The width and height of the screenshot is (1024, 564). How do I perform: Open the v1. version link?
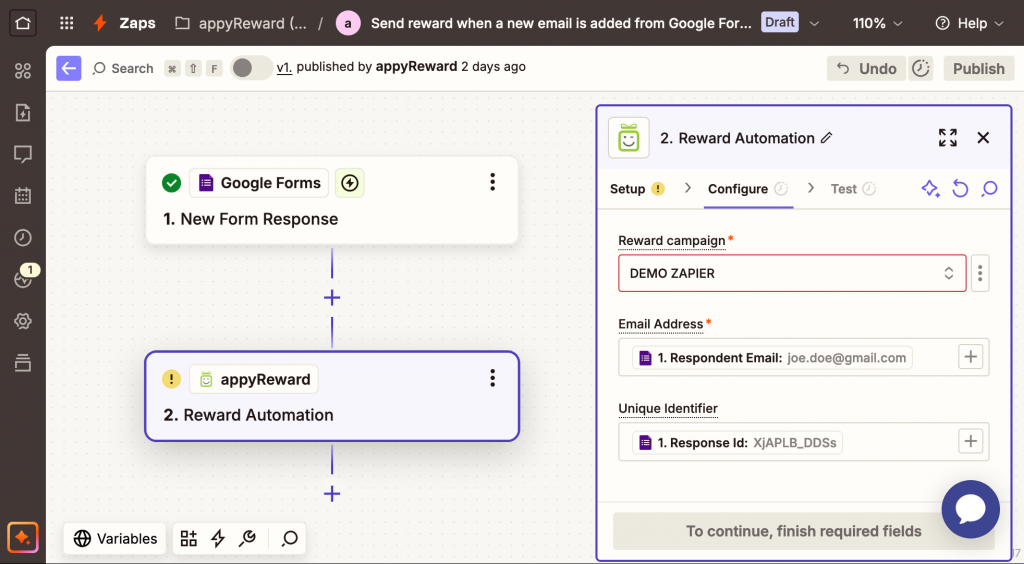[284, 67]
